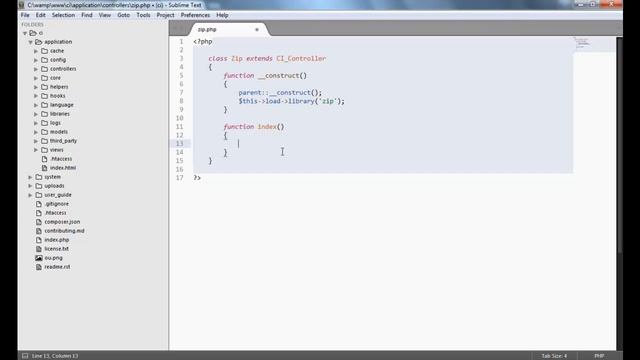The width and height of the screenshot is (640, 360).
Task: Open .htaccess under the application folder
Action: [x=61, y=159]
